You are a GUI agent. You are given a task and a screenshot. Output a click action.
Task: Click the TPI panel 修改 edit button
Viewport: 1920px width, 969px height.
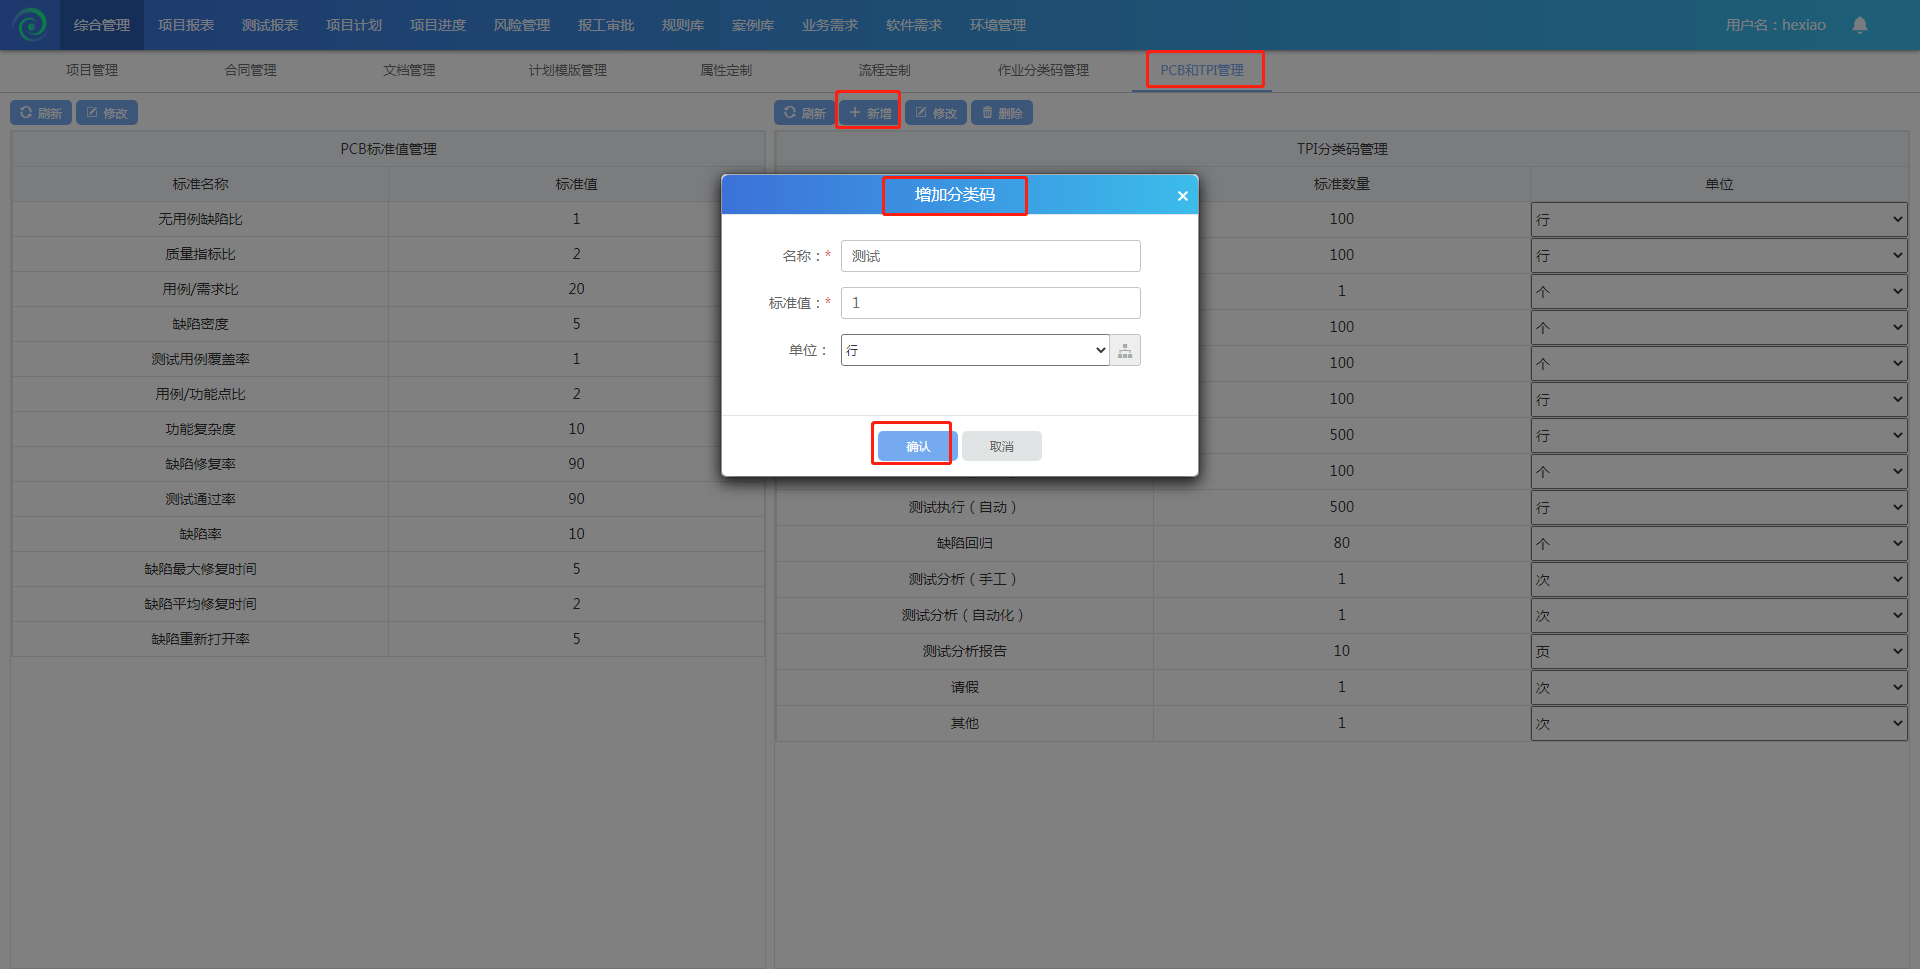coord(936,113)
